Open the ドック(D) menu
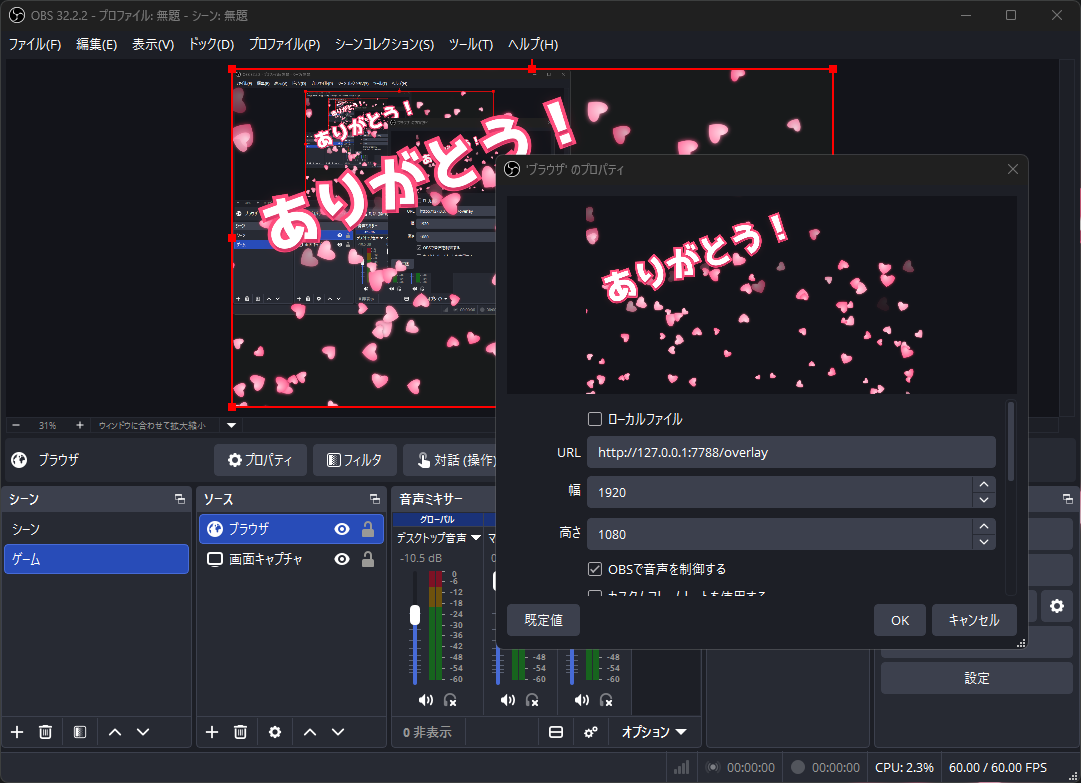Viewport: 1081px width, 783px height. click(212, 44)
